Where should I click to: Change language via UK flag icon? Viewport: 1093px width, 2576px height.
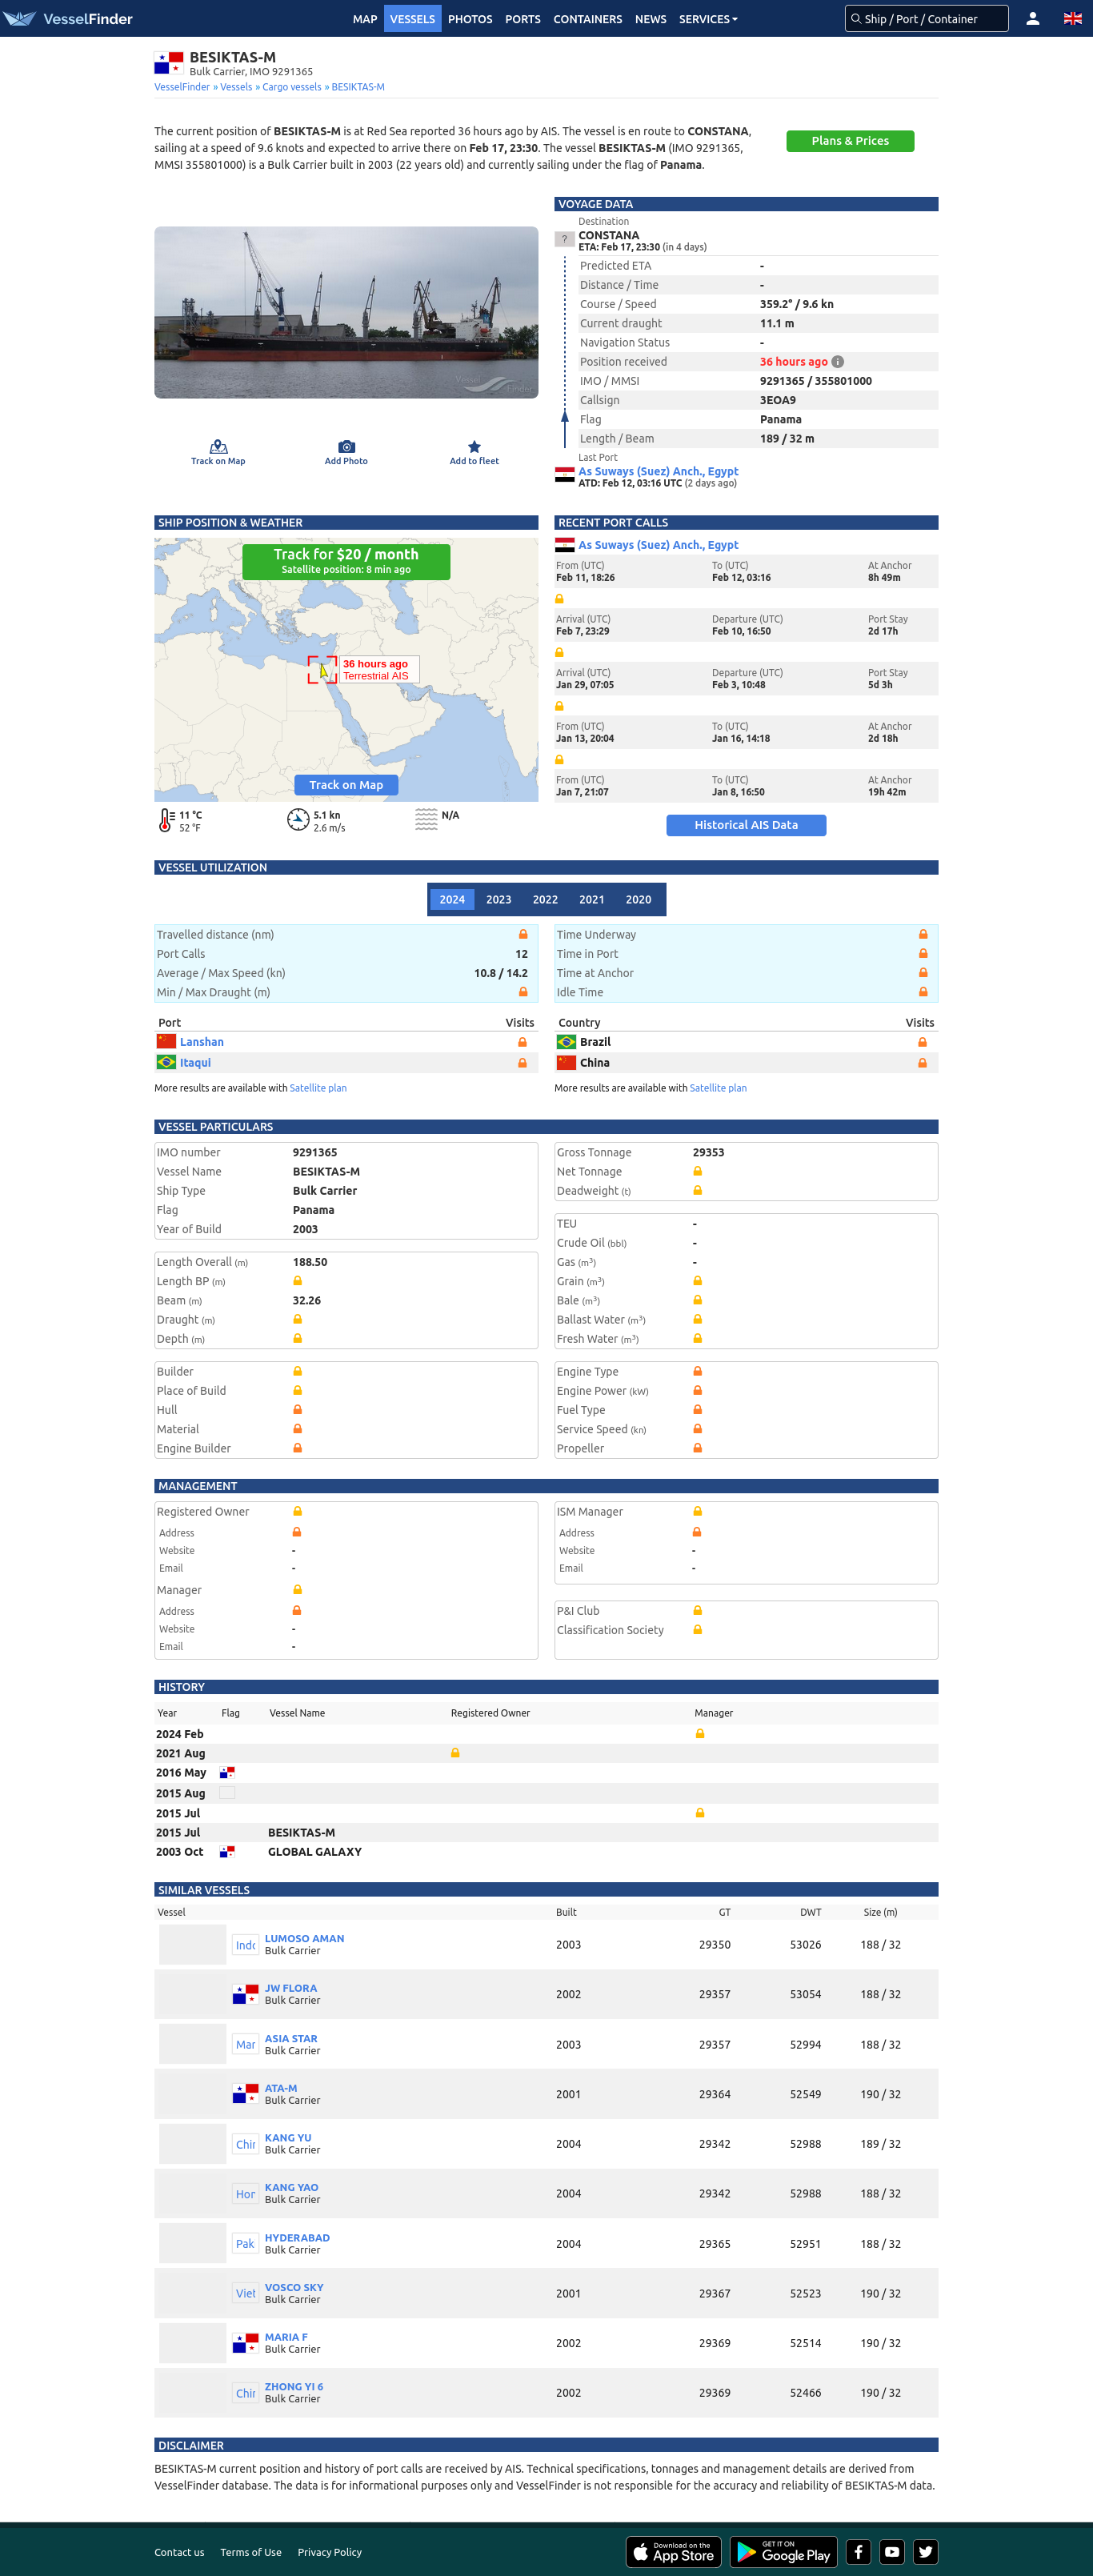click(x=1072, y=18)
